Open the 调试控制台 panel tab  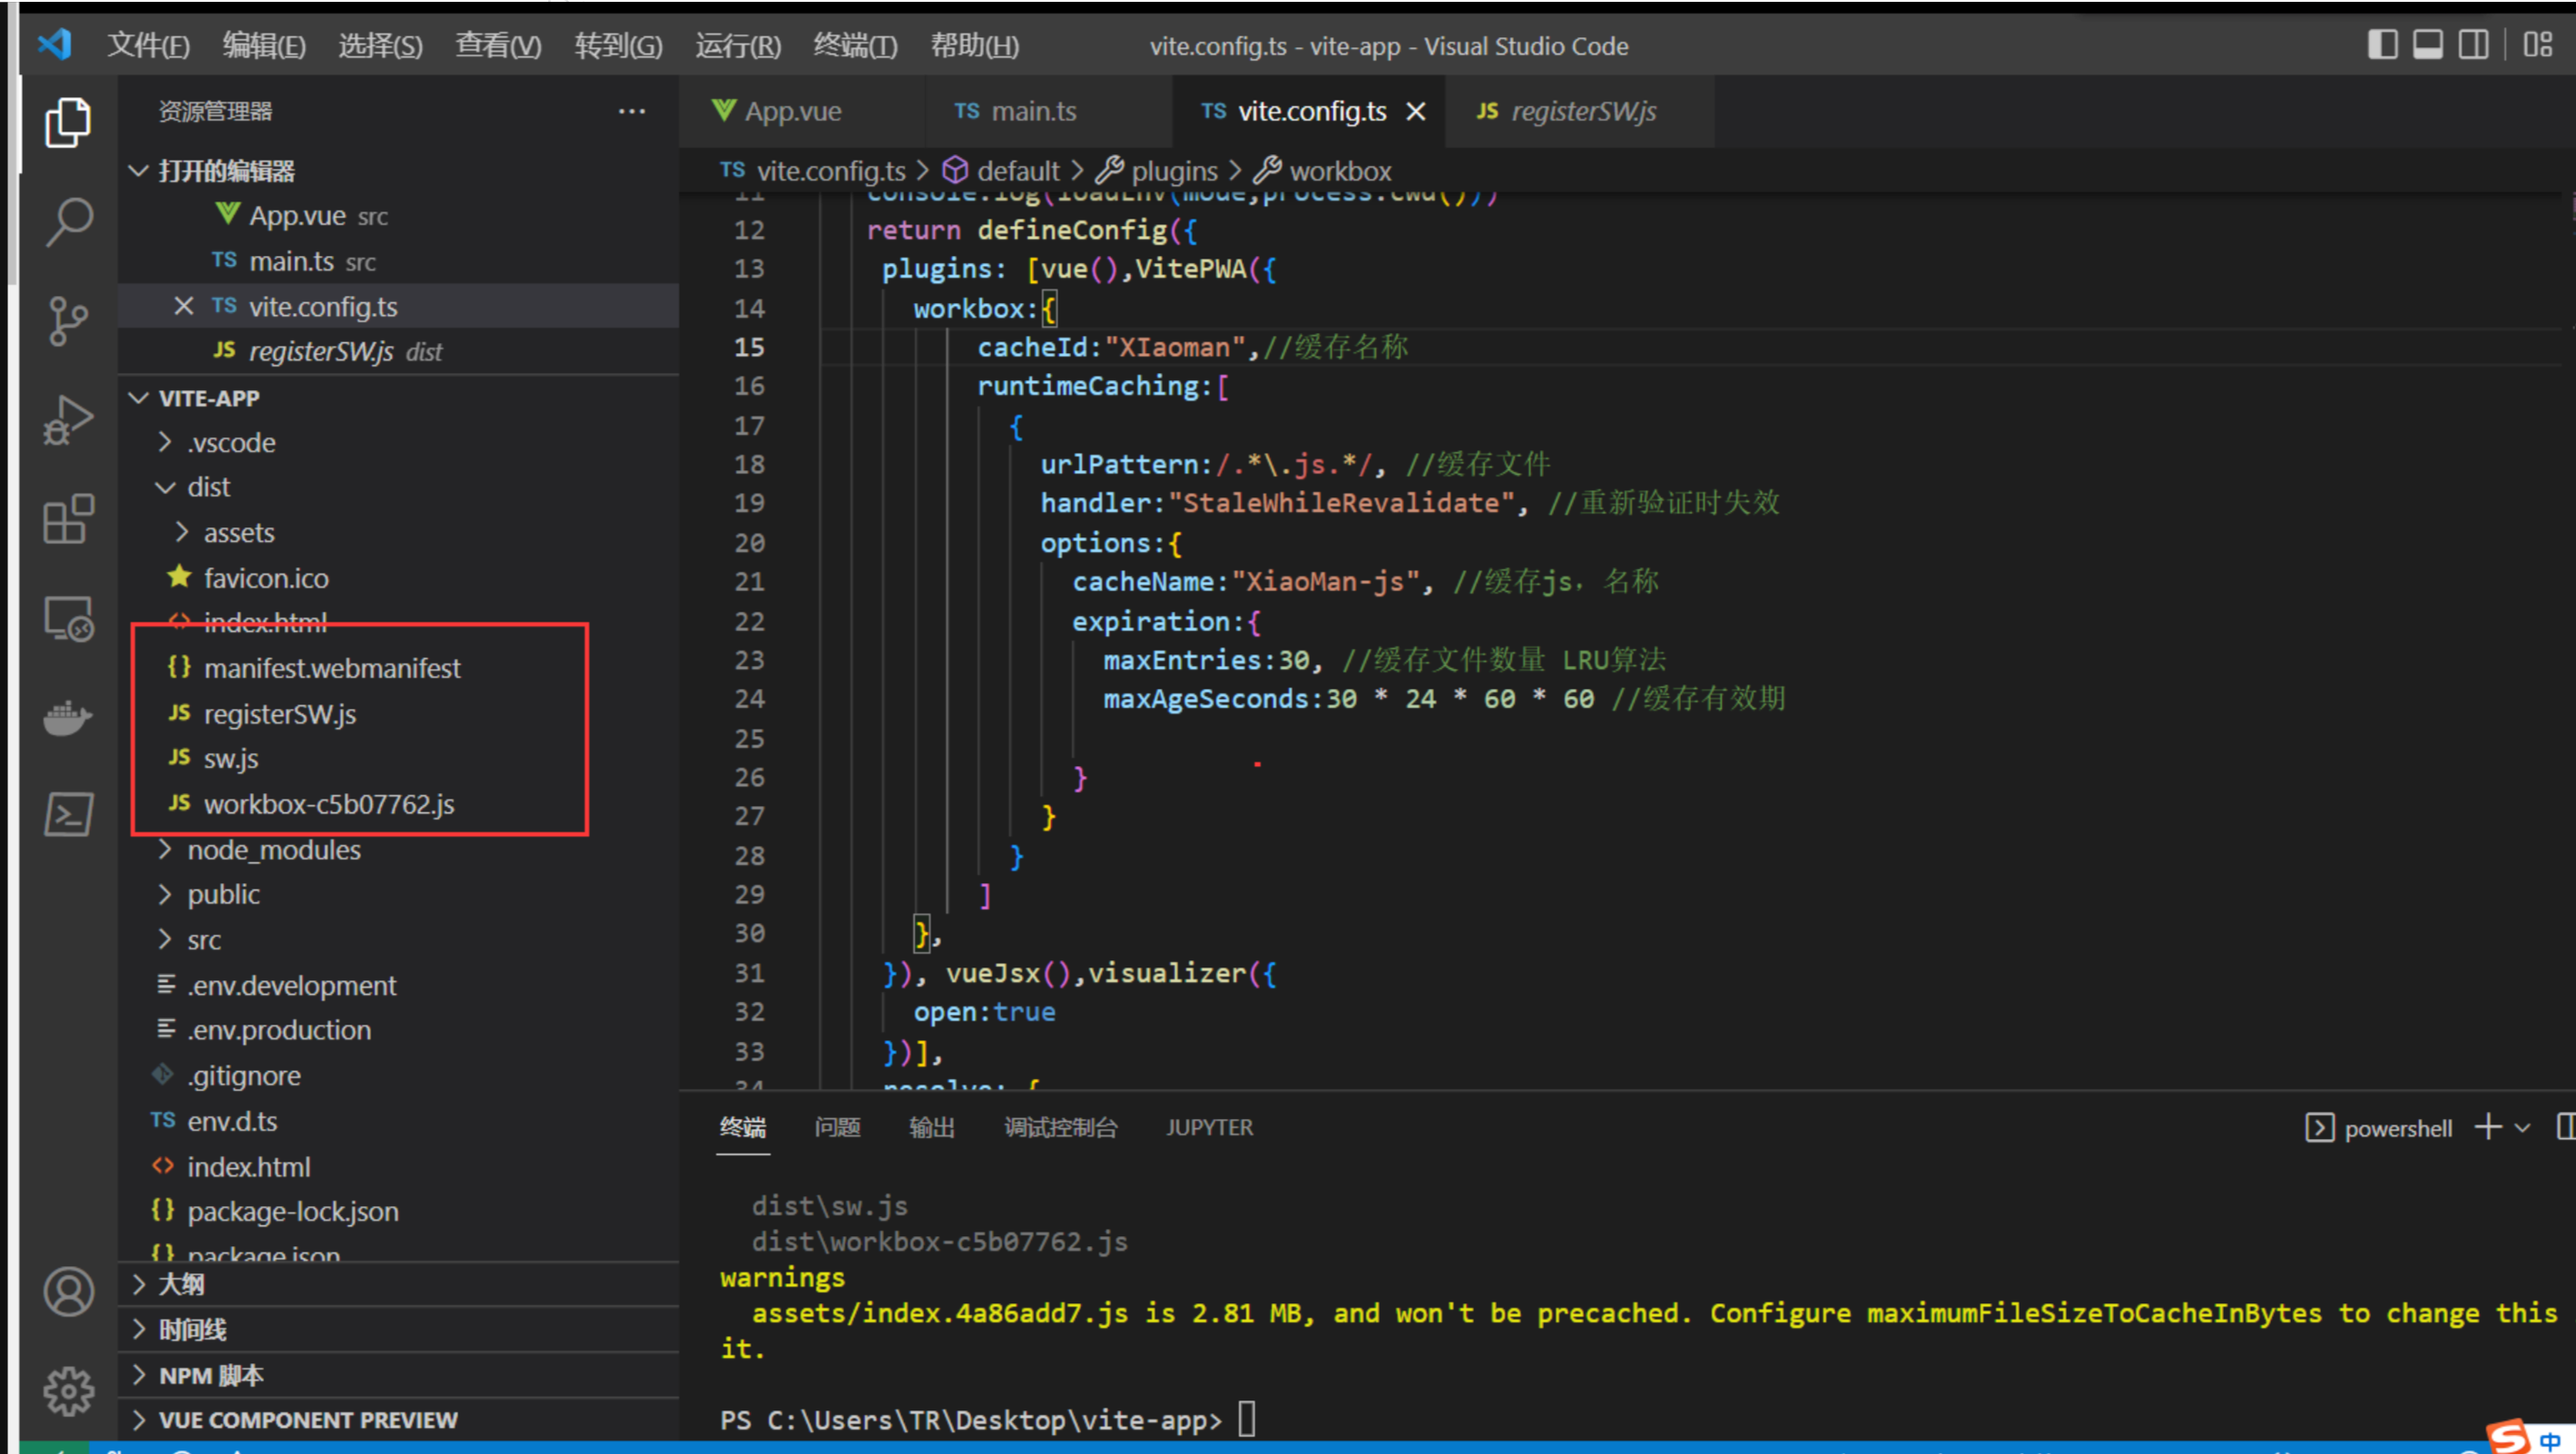coord(1060,1127)
